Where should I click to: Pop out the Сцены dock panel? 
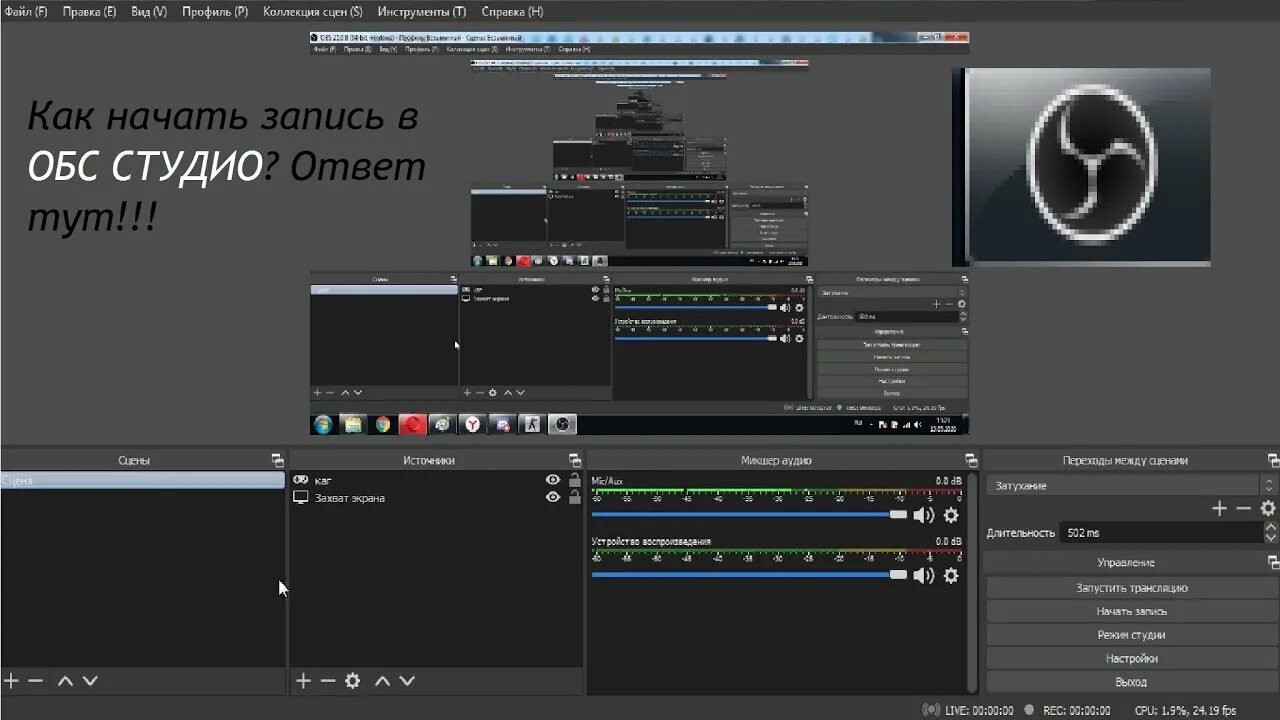(x=277, y=460)
